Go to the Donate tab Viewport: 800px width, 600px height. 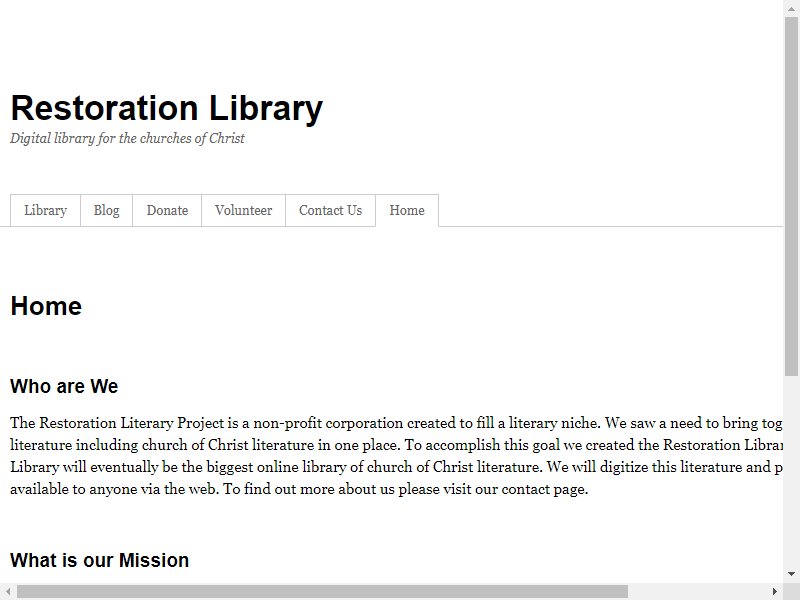(x=167, y=210)
